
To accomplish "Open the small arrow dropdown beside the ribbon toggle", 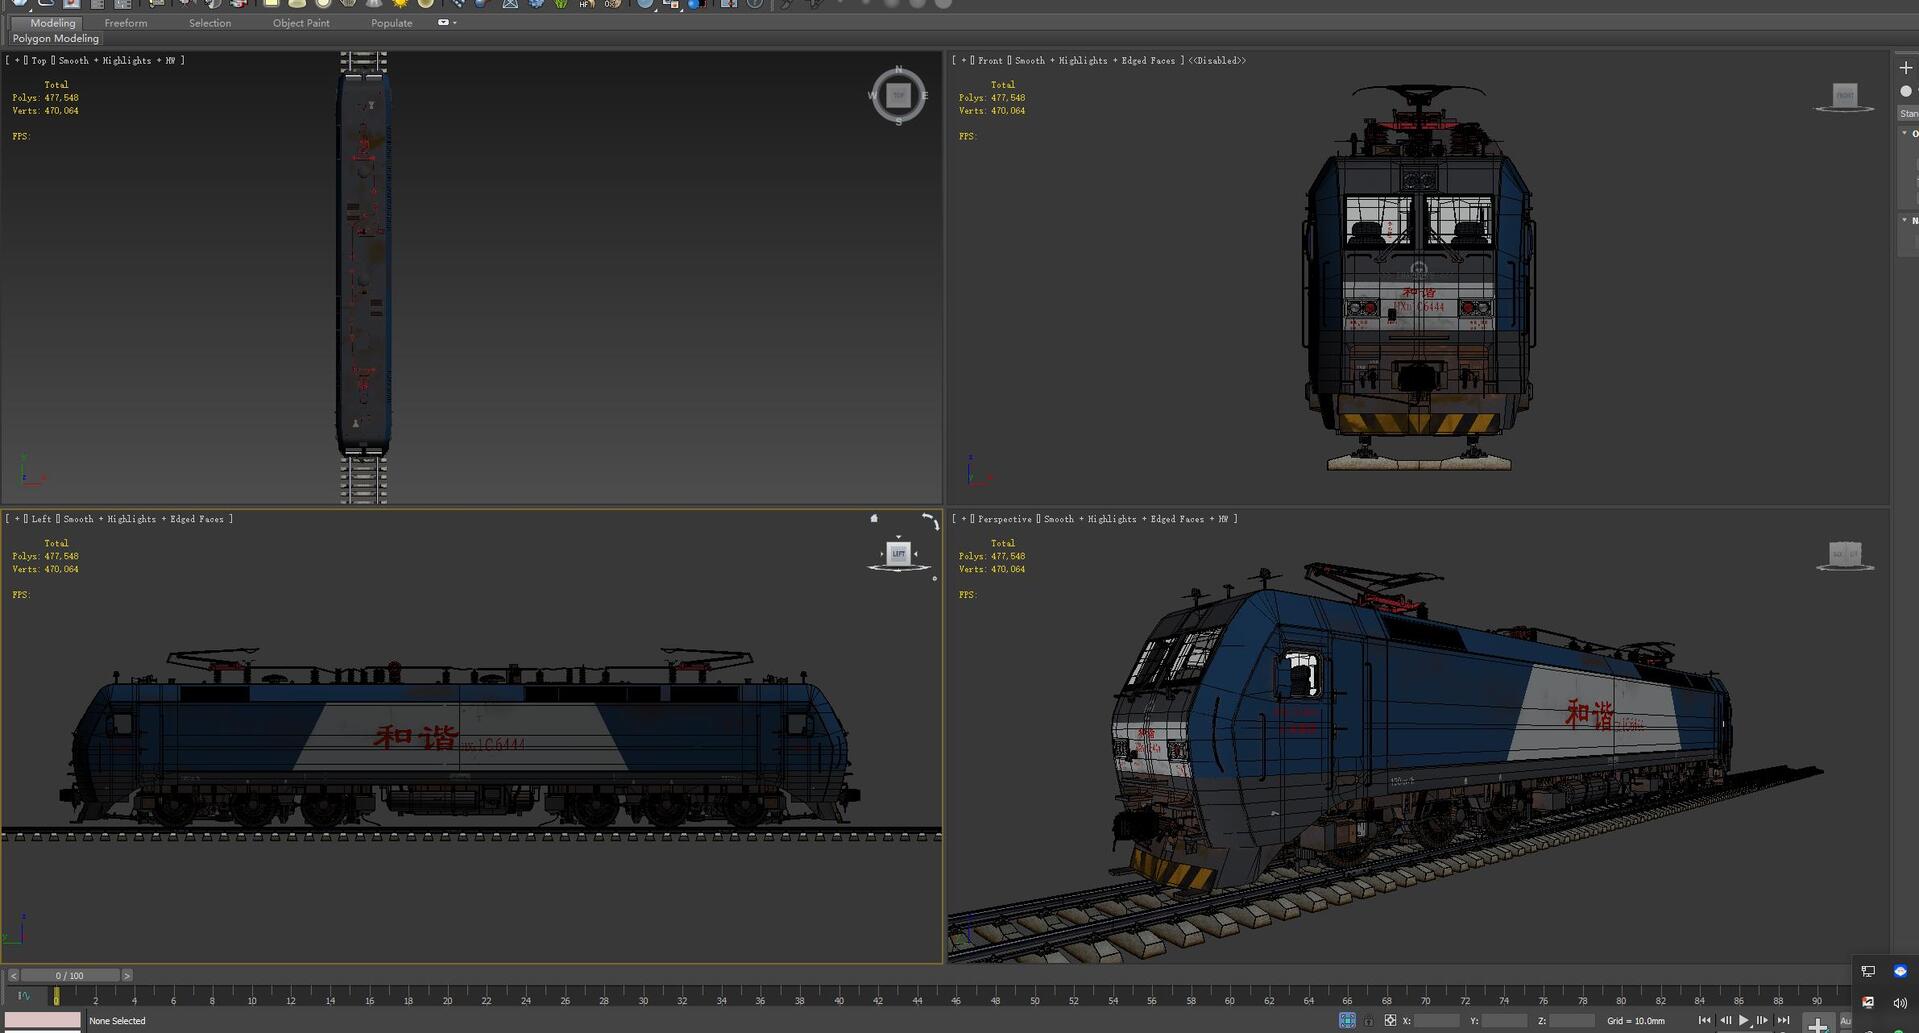I will tap(455, 23).
